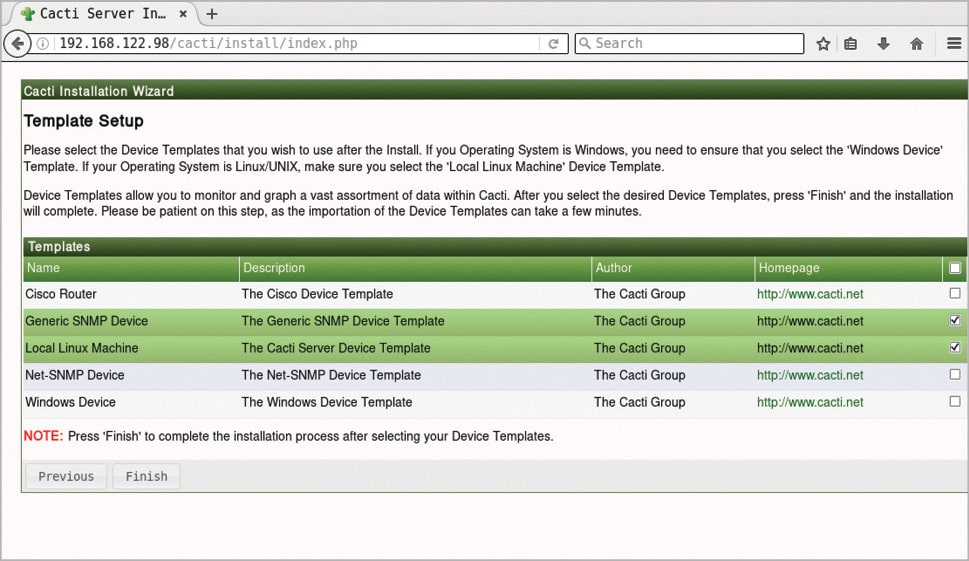969x561 pixels.
Task: Click the browser back arrow button
Action: 17,44
